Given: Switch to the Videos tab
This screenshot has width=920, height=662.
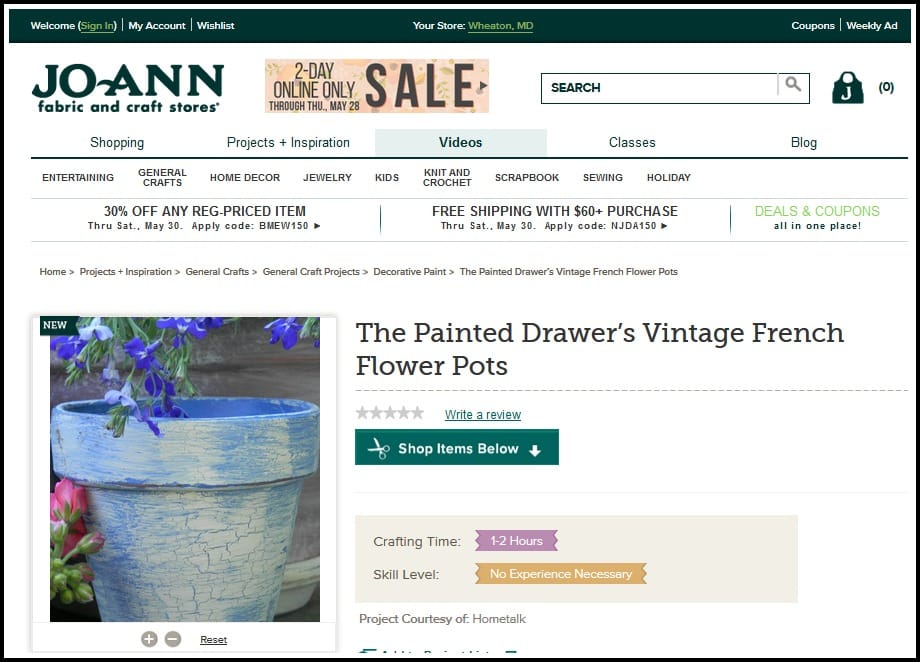Looking at the screenshot, I should (x=461, y=143).
